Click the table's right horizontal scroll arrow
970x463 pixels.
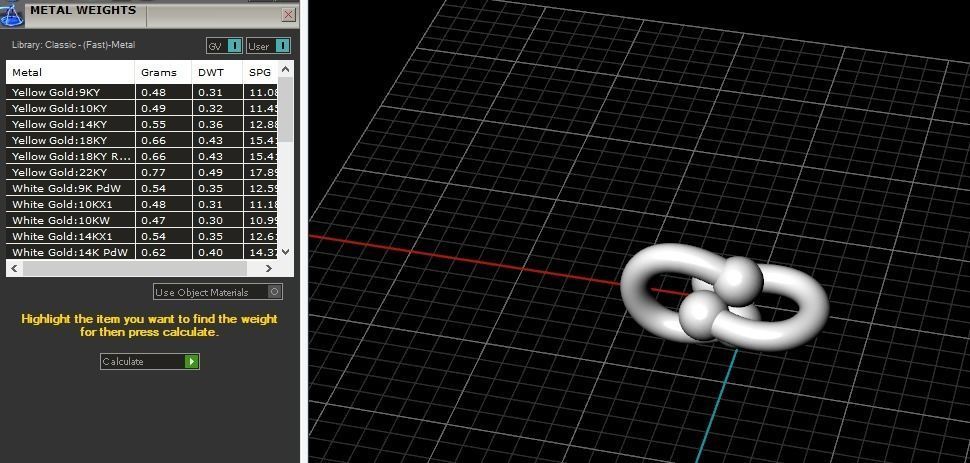point(268,269)
